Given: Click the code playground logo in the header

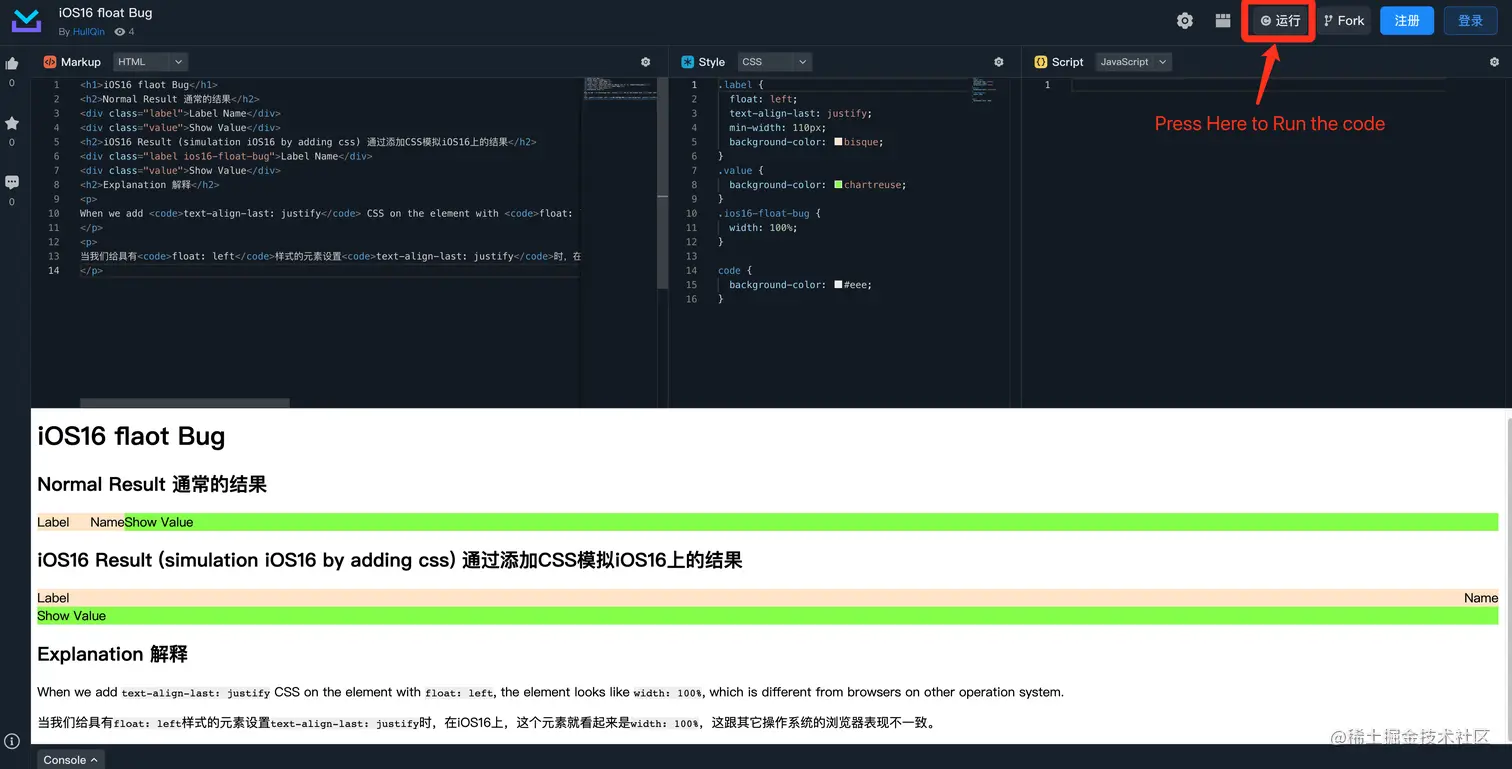Looking at the screenshot, I should point(27,21).
